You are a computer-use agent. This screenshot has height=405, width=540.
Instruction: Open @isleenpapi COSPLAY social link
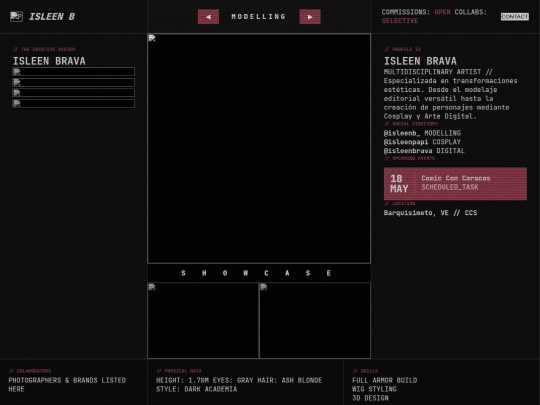pos(422,142)
